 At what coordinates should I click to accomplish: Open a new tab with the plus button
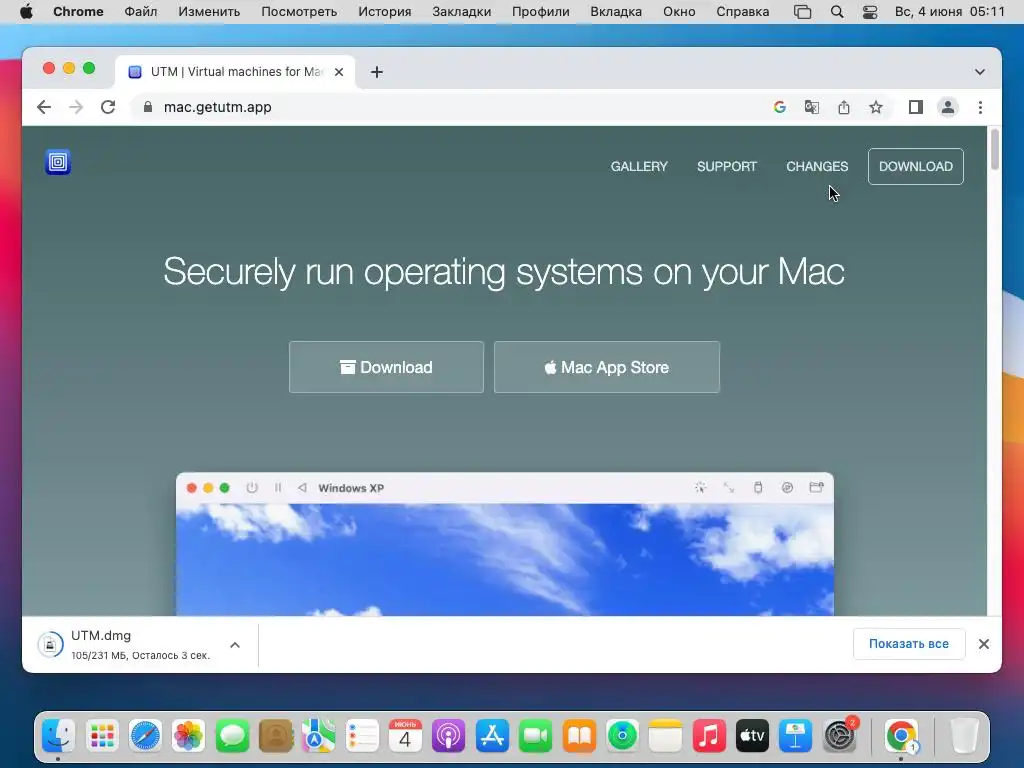pyautogui.click(x=377, y=72)
